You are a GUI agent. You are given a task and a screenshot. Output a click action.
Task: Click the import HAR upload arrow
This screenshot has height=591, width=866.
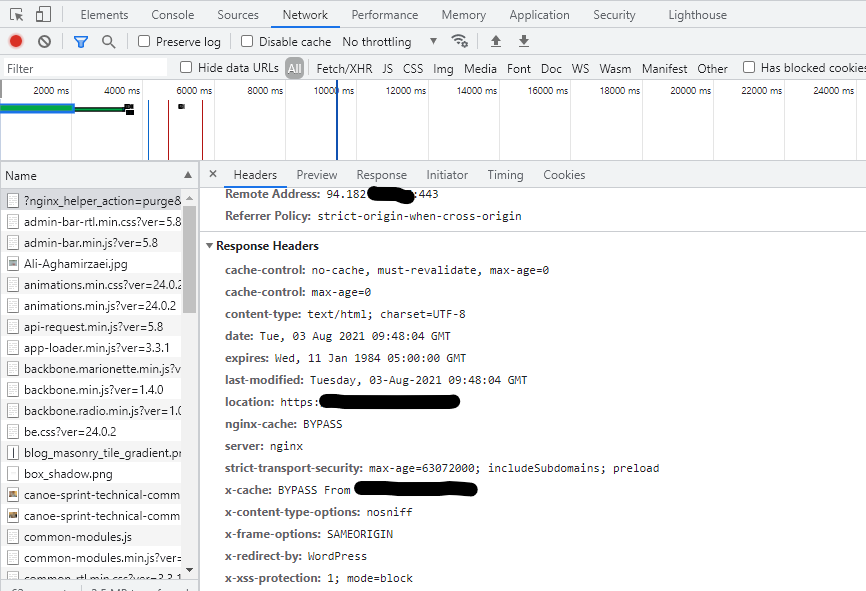(x=496, y=41)
